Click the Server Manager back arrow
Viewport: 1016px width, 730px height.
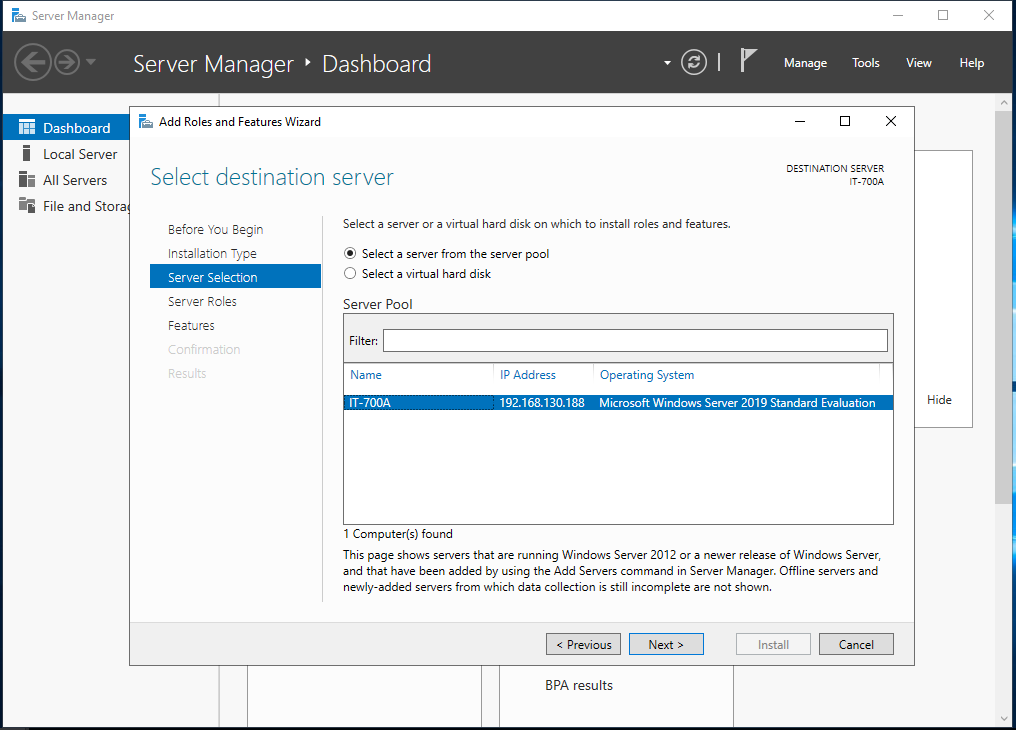click(32, 63)
